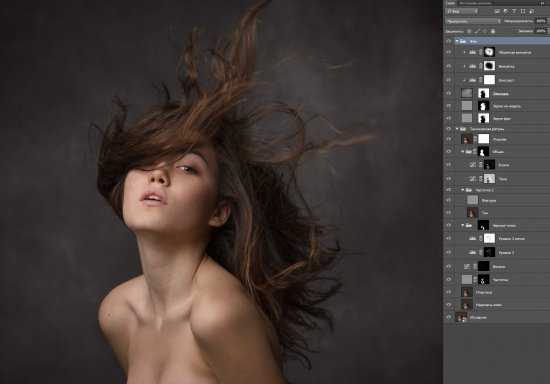The height and width of the screenshot is (384, 550).
Task: Select the light noisy mask thumbnail
Action: (x=489, y=178)
